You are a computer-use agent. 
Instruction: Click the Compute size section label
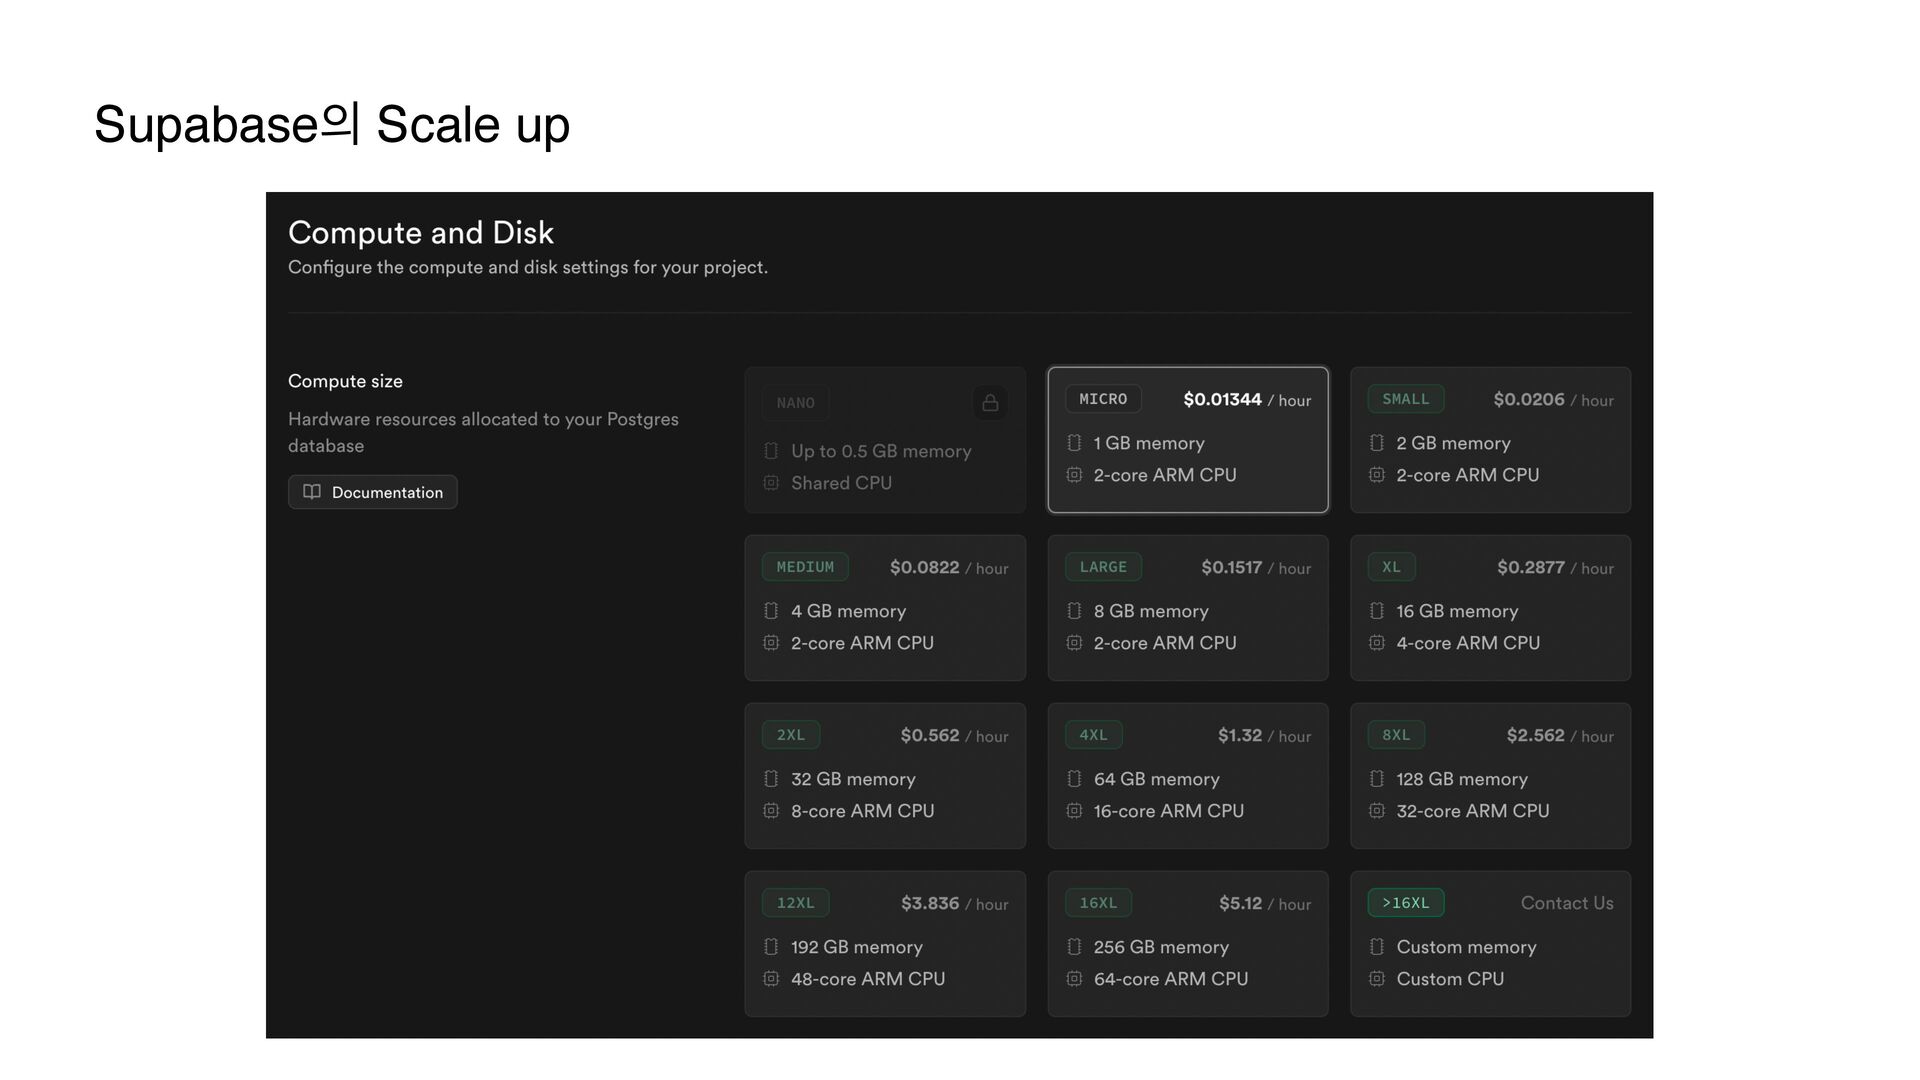pyautogui.click(x=345, y=381)
